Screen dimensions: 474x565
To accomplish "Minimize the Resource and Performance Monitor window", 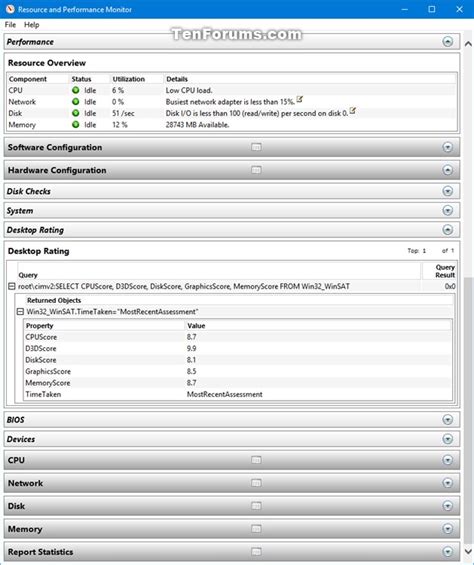I will (x=405, y=9).
